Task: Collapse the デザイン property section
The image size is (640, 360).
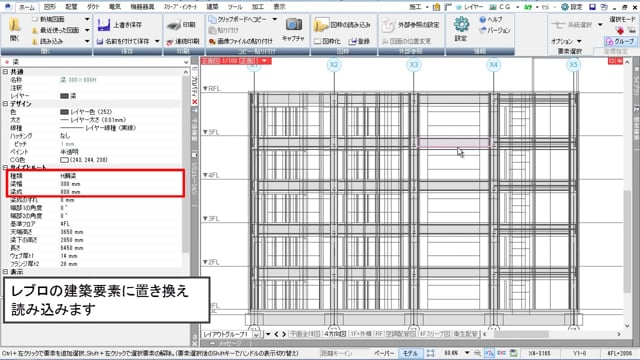Action: click(x=5, y=104)
